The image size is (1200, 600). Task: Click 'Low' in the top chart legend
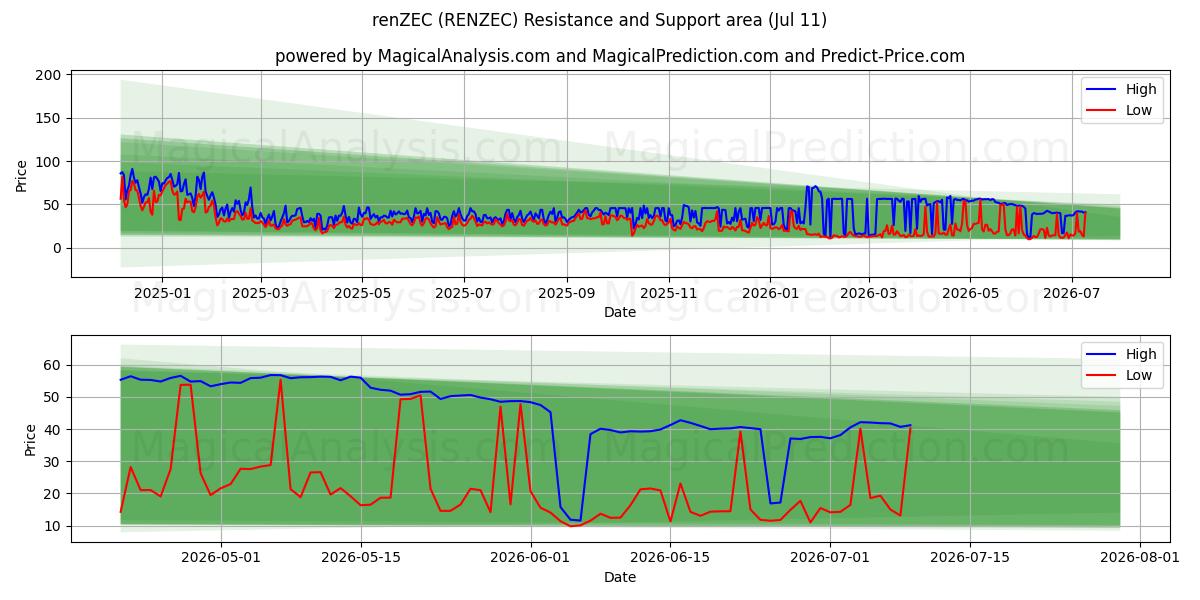pyautogui.click(x=1139, y=110)
